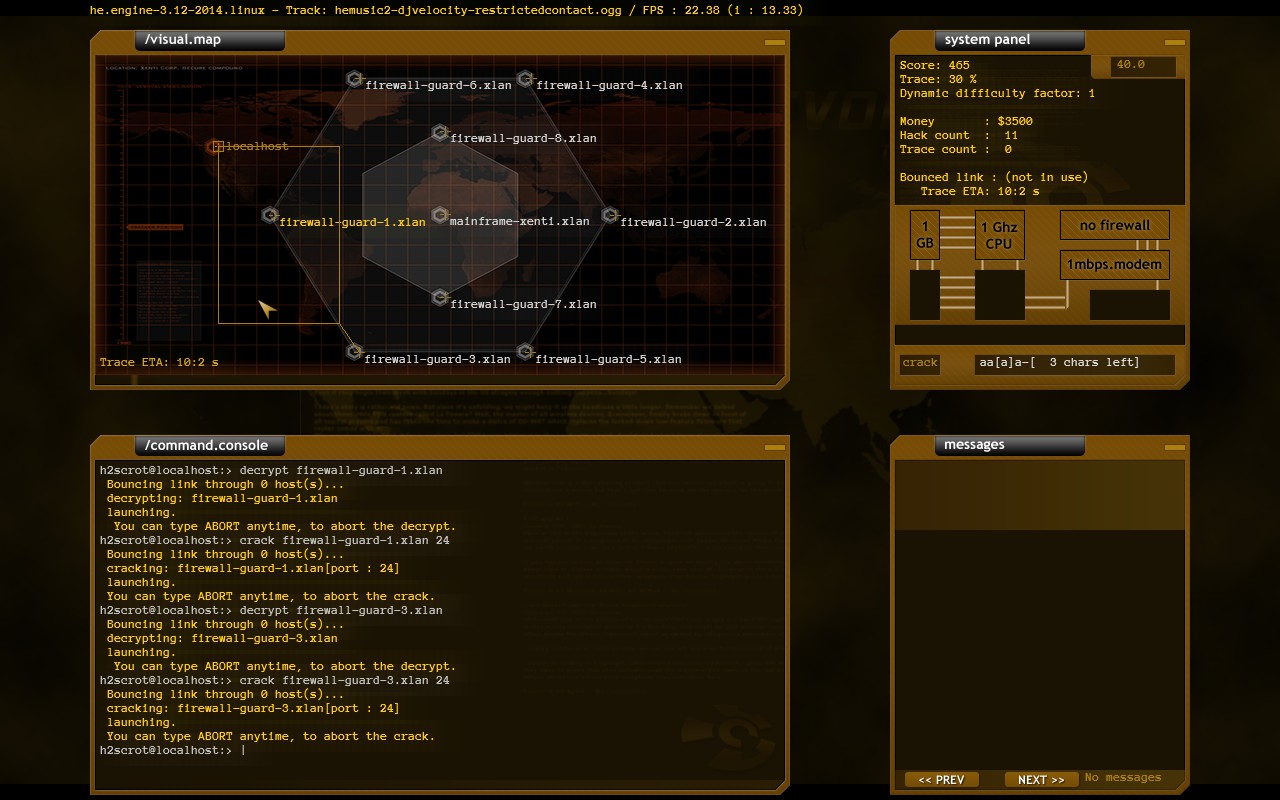Viewport: 1280px width, 800px height.
Task: Click the crack password input field
Action: click(x=1074, y=363)
